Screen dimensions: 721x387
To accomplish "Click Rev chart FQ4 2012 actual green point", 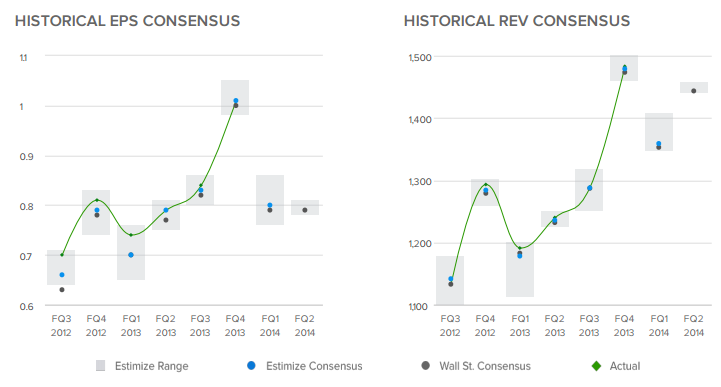I will click(486, 185).
